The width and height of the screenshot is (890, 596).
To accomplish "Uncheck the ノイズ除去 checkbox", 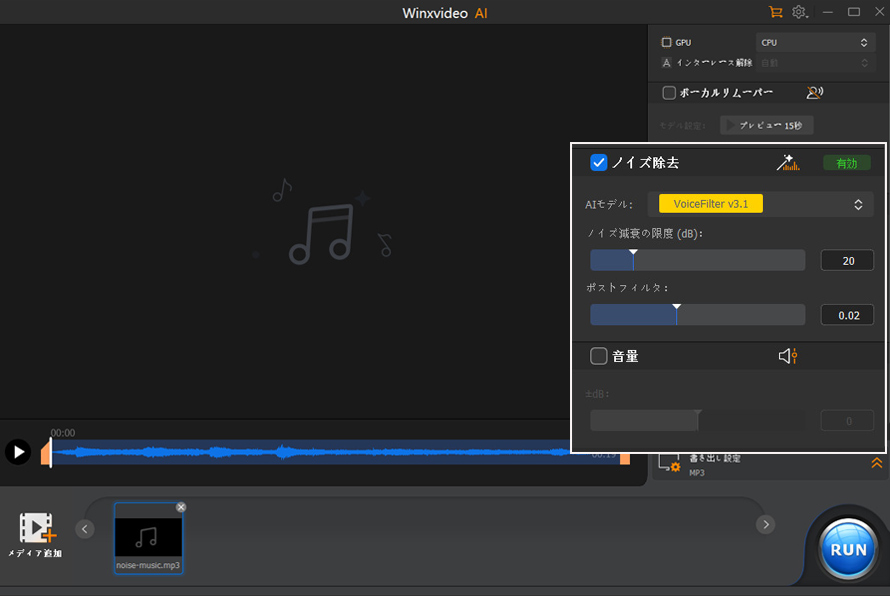I will [599, 163].
